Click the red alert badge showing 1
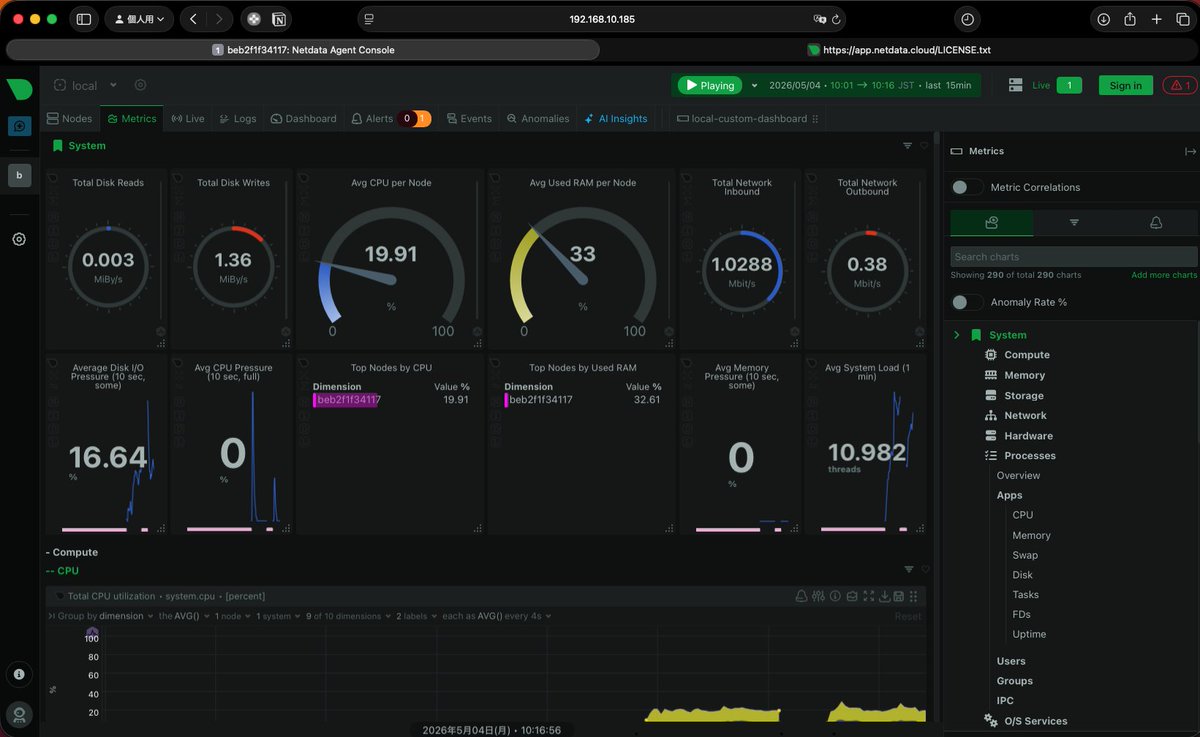The height and width of the screenshot is (737, 1200). coord(1180,85)
